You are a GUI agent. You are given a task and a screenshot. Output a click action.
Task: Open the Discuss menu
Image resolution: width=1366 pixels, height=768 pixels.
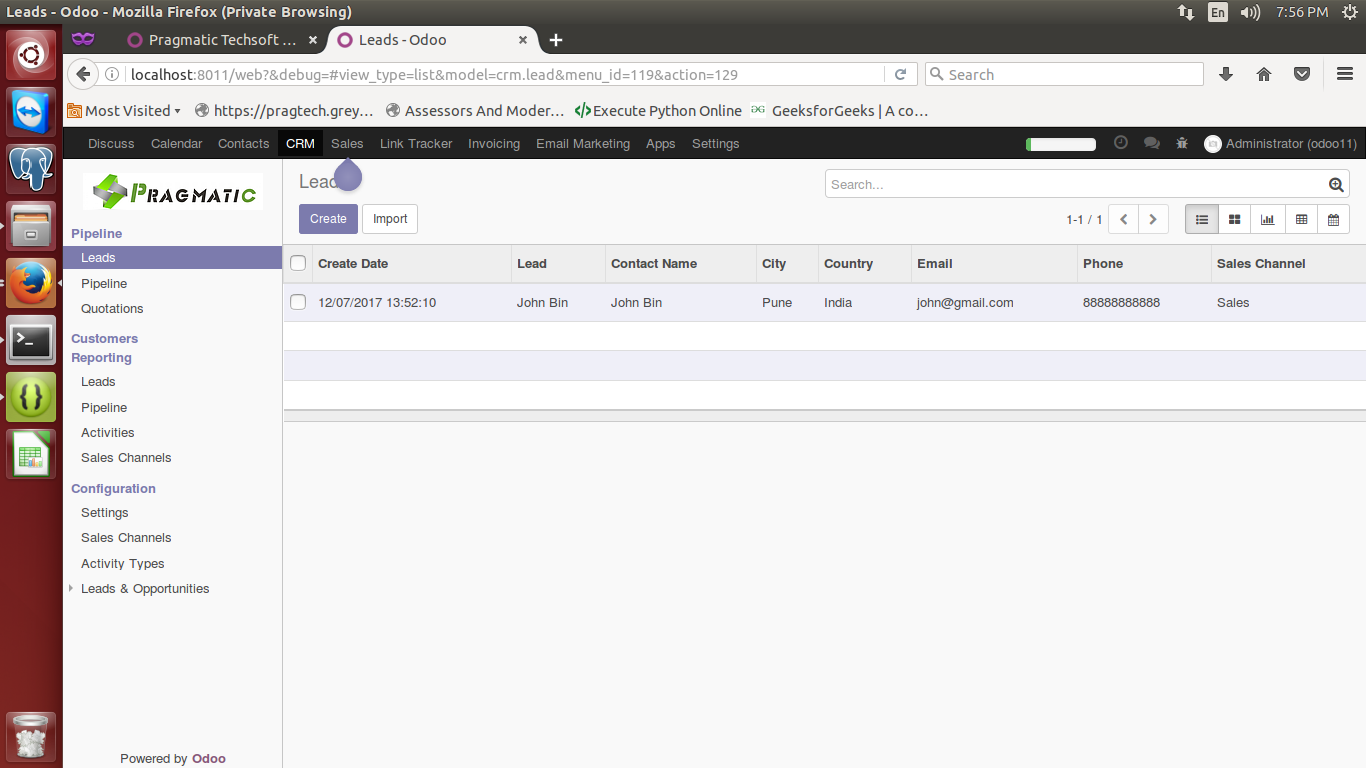(111, 143)
